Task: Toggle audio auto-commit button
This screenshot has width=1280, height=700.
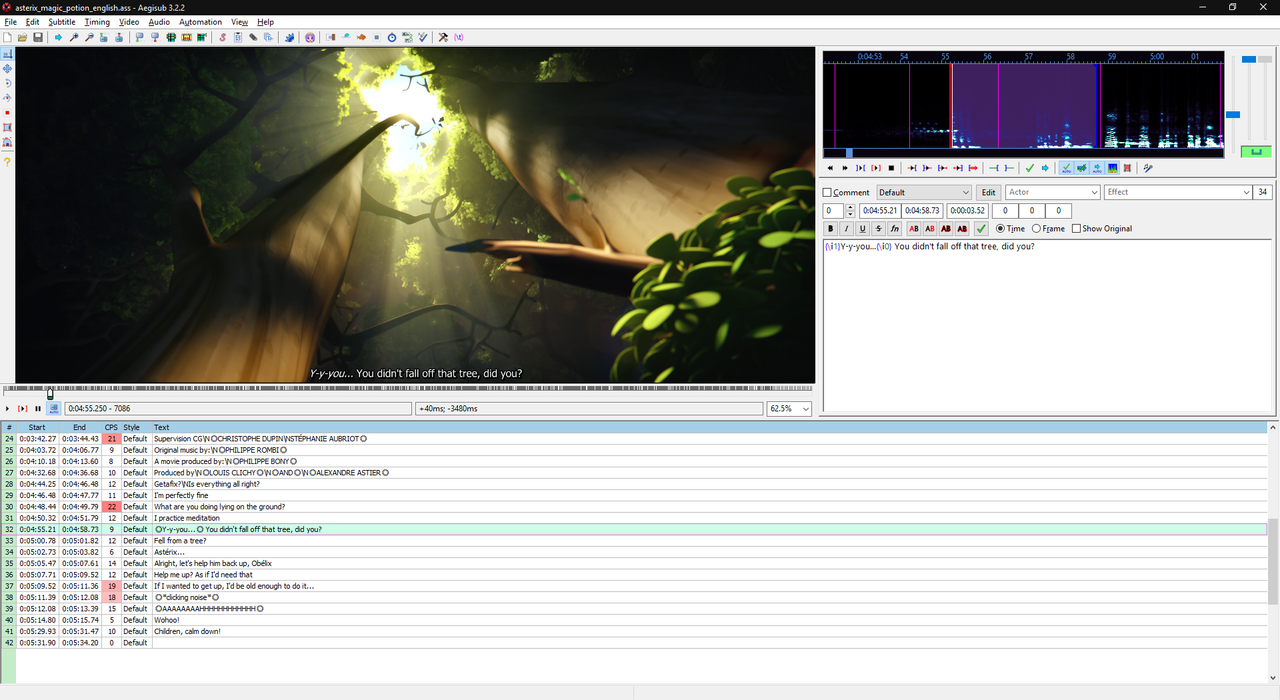Action: [x=1067, y=168]
